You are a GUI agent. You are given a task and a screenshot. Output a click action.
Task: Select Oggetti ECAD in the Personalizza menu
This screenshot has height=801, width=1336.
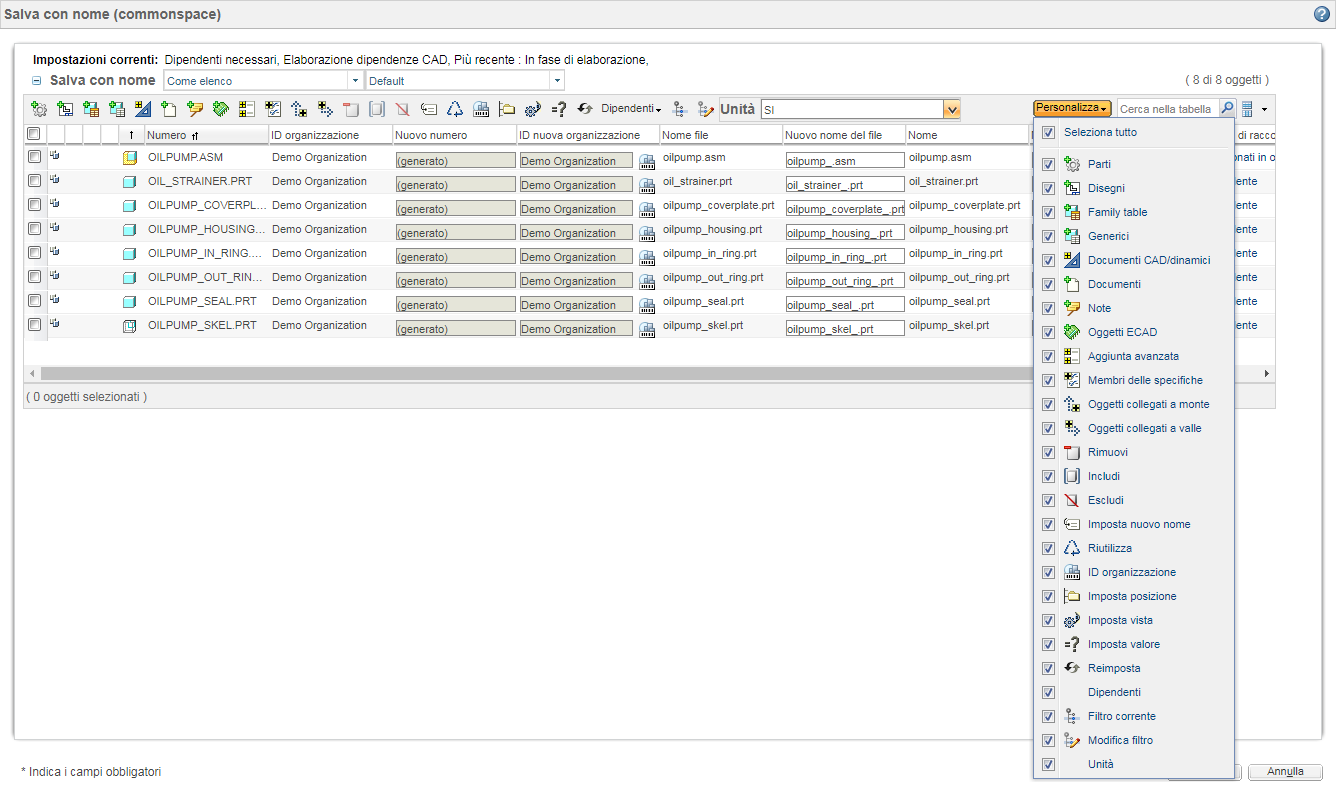1122,332
